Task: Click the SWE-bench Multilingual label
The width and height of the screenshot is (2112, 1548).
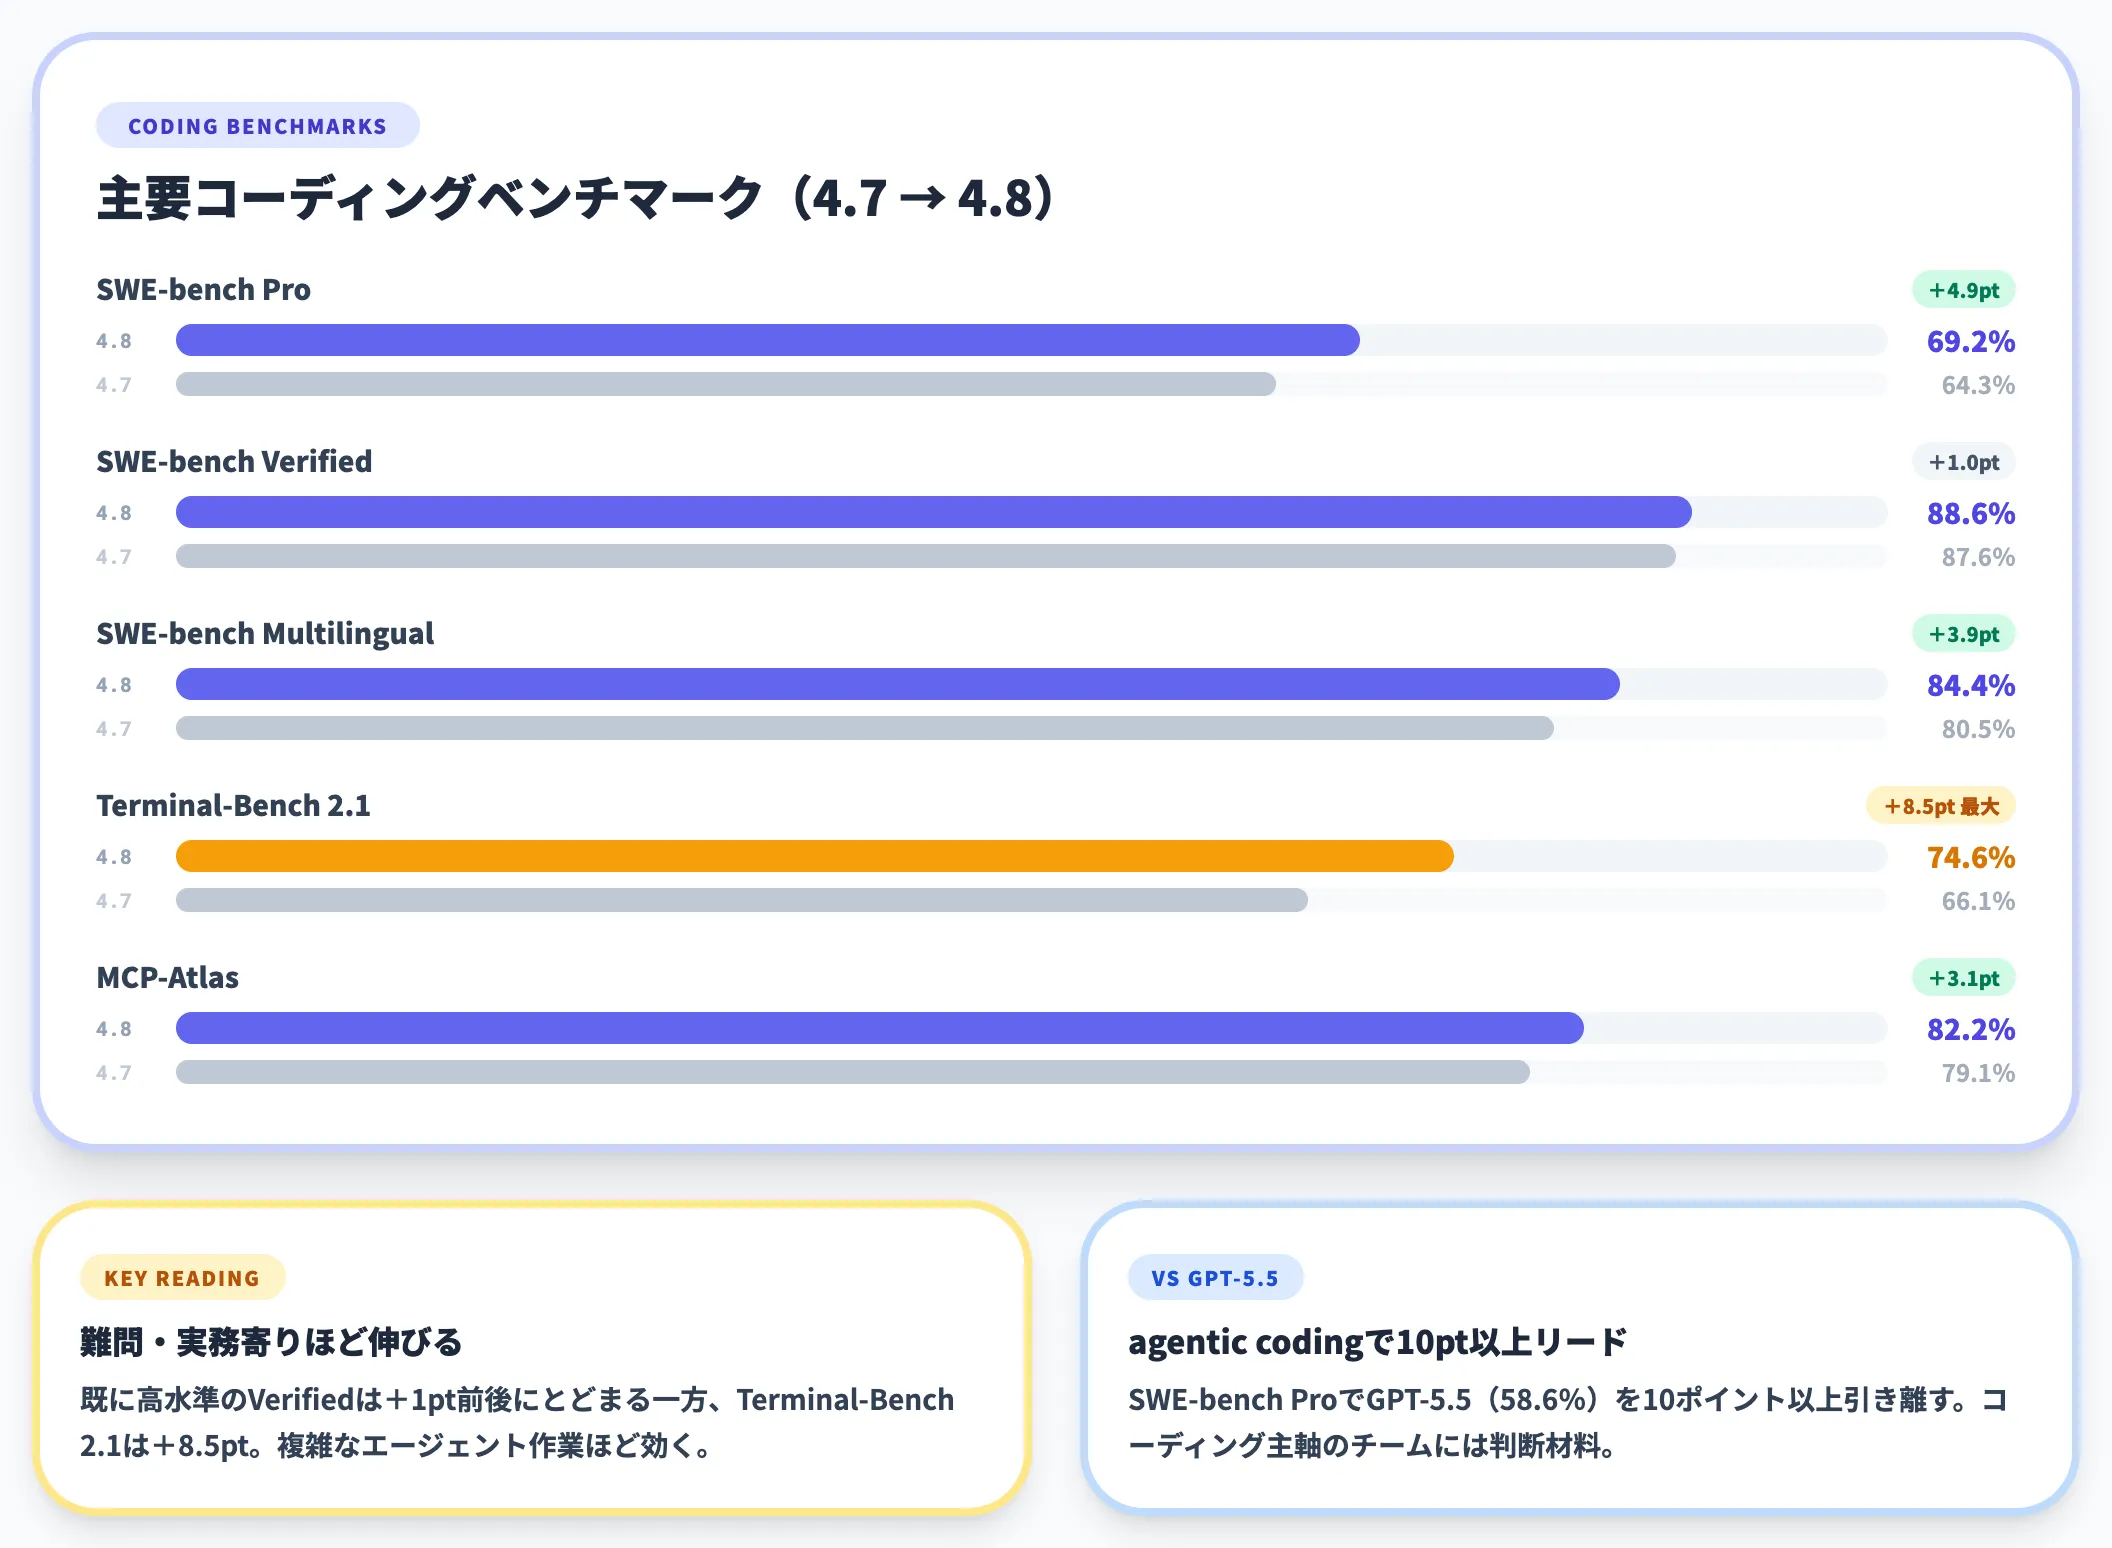Action: [265, 634]
